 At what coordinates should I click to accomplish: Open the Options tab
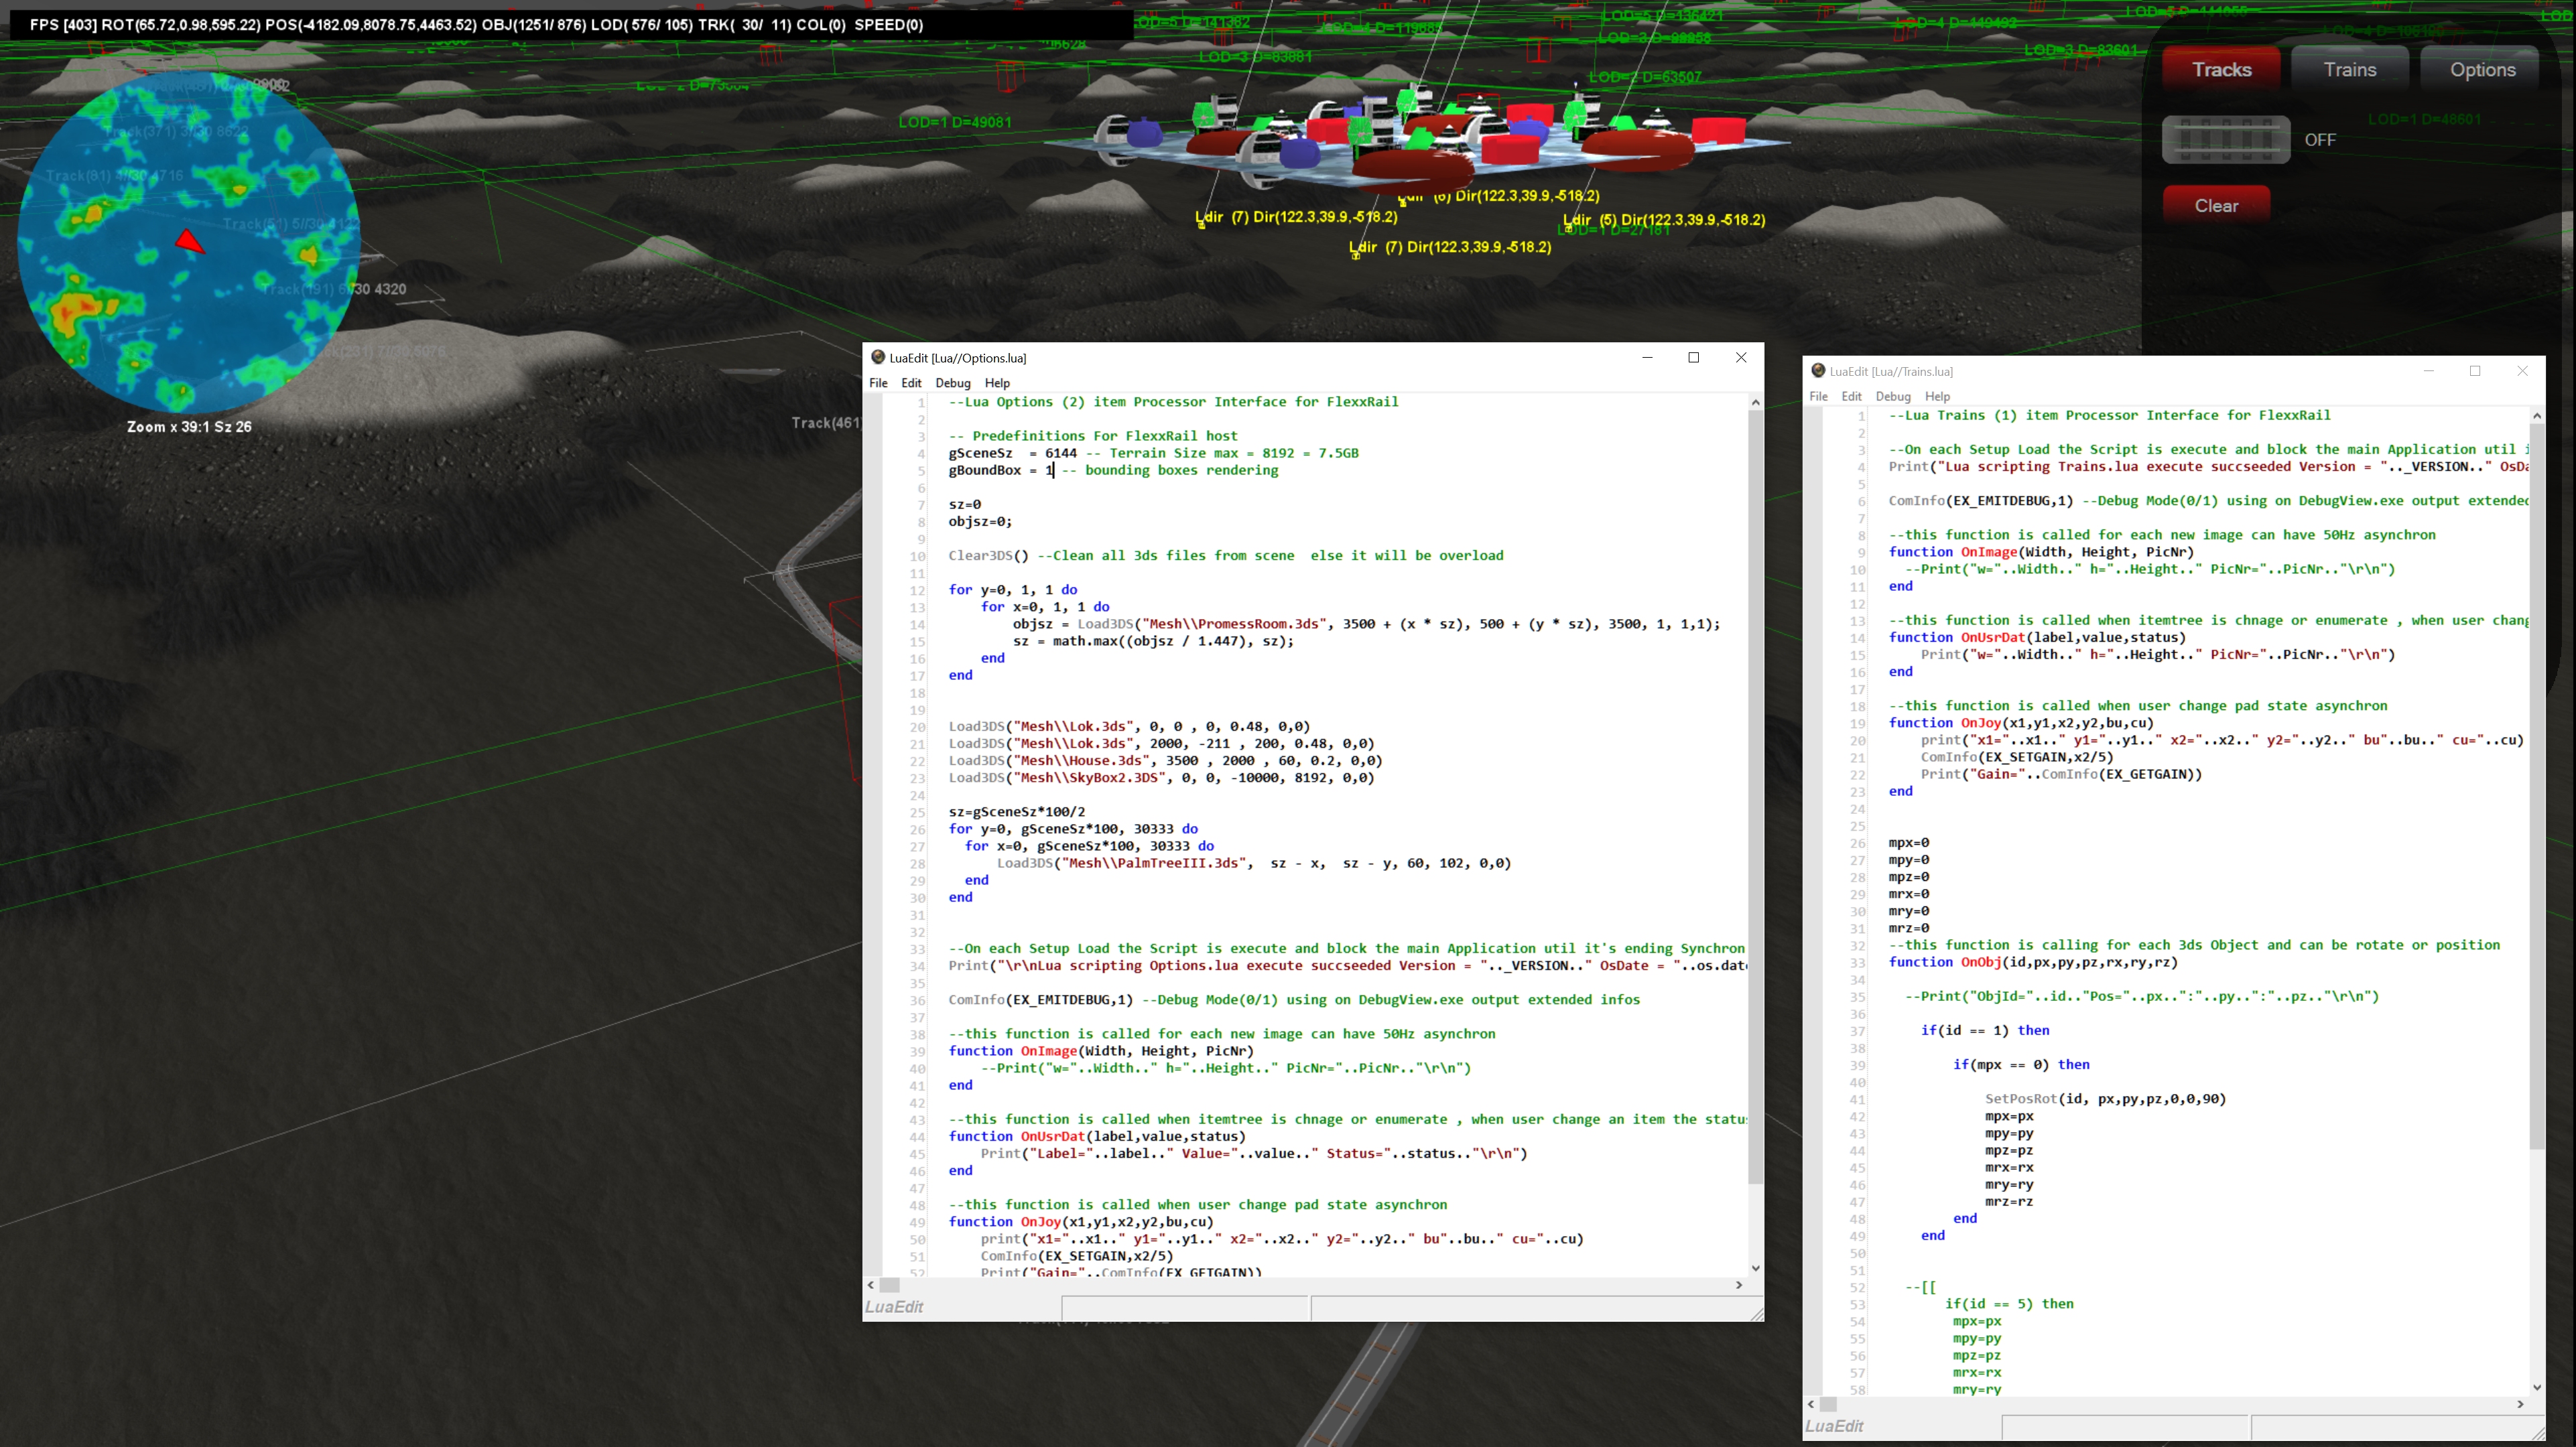(x=2482, y=69)
